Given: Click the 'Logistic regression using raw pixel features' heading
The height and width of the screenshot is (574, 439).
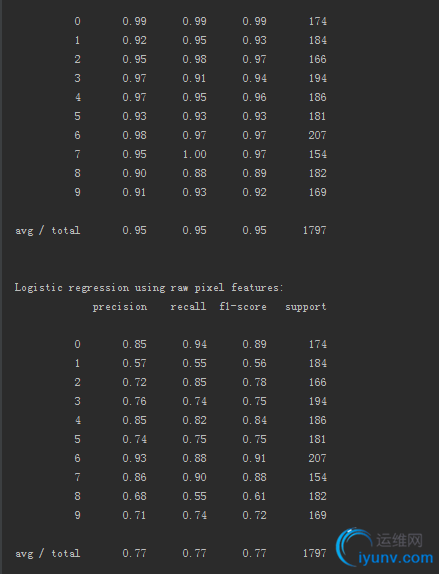Looking at the screenshot, I should pos(149,288).
